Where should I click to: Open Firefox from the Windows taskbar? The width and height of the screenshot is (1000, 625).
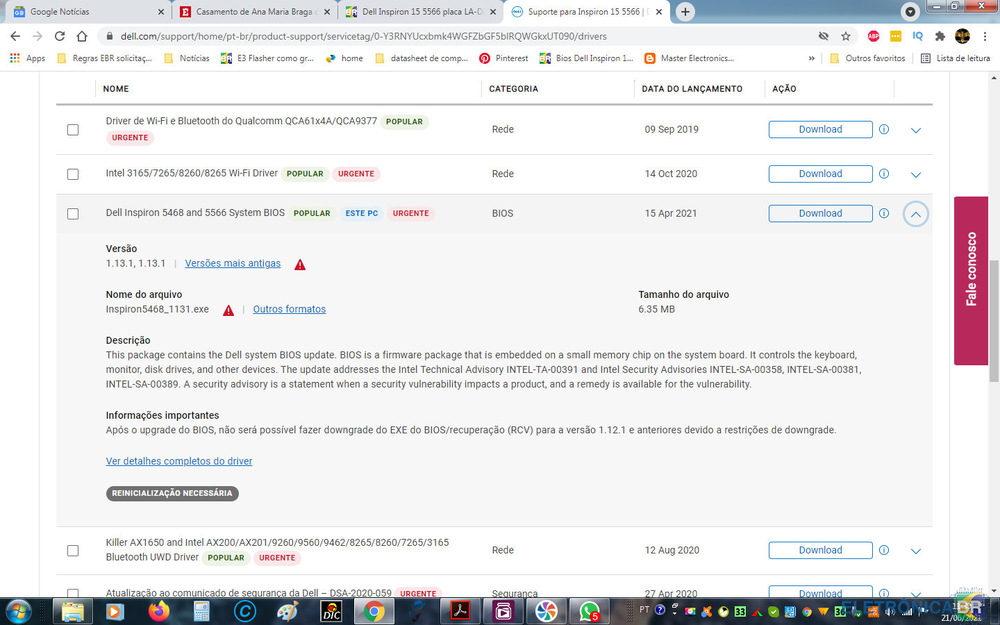click(158, 610)
